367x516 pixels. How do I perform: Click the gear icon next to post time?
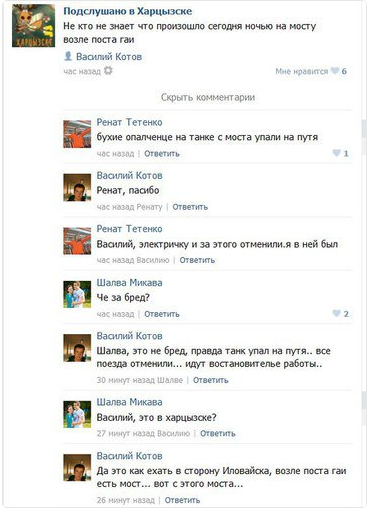pyautogui.click(x=108, y=71)
